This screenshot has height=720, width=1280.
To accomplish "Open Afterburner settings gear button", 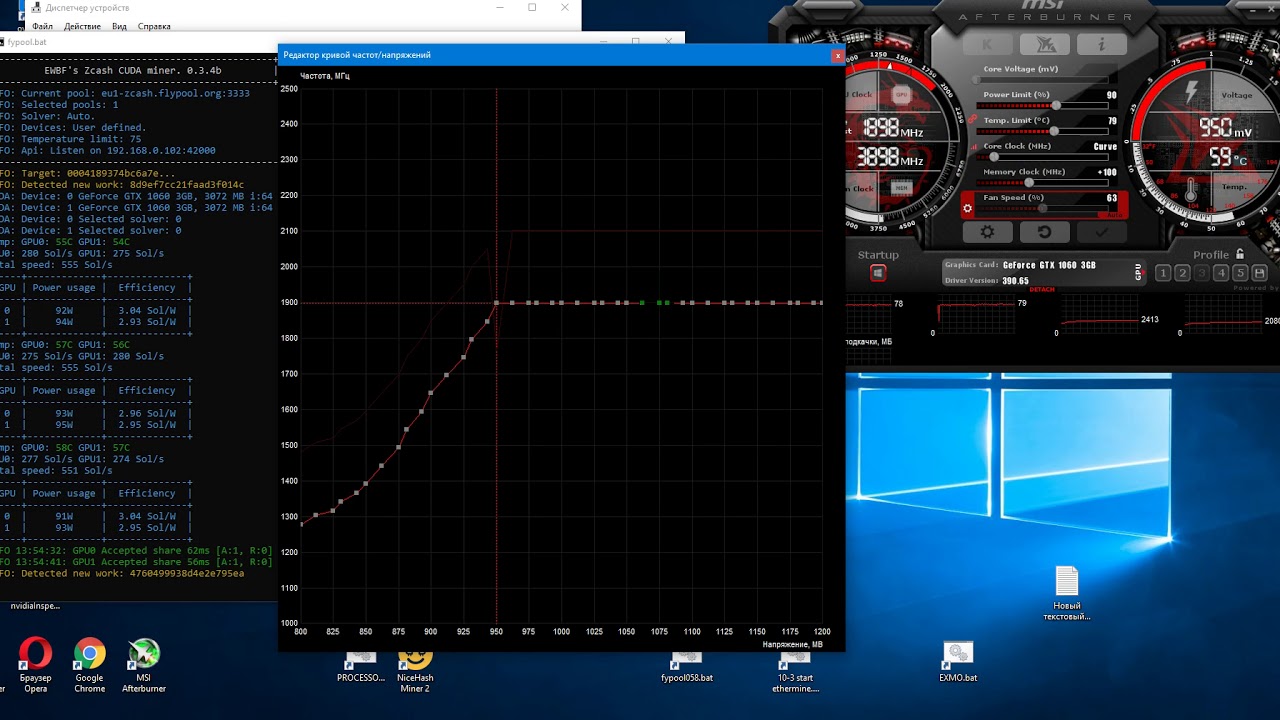I will [x=988, y=231].
